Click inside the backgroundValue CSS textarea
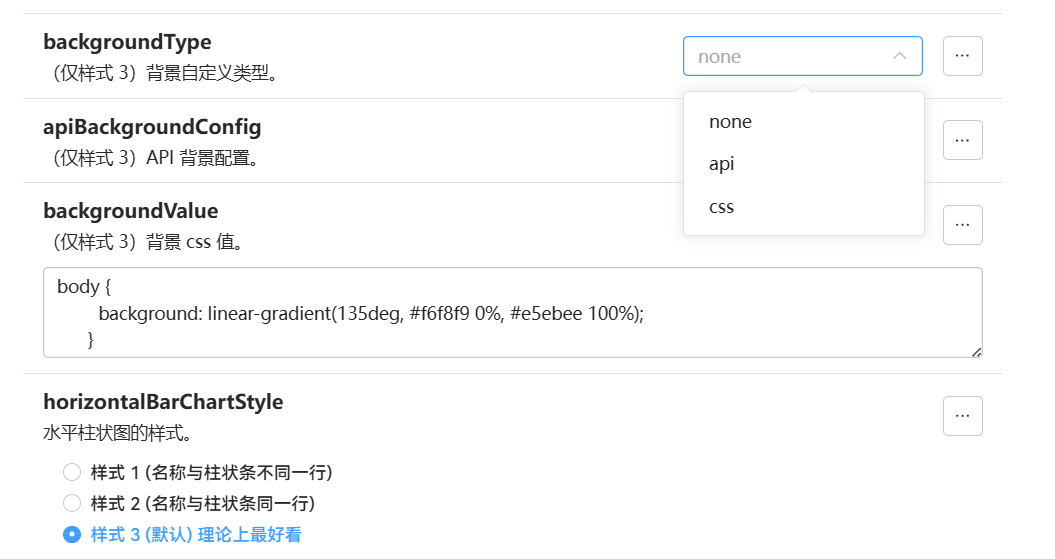Screen dimensions: 1055x559 [513, 312]
